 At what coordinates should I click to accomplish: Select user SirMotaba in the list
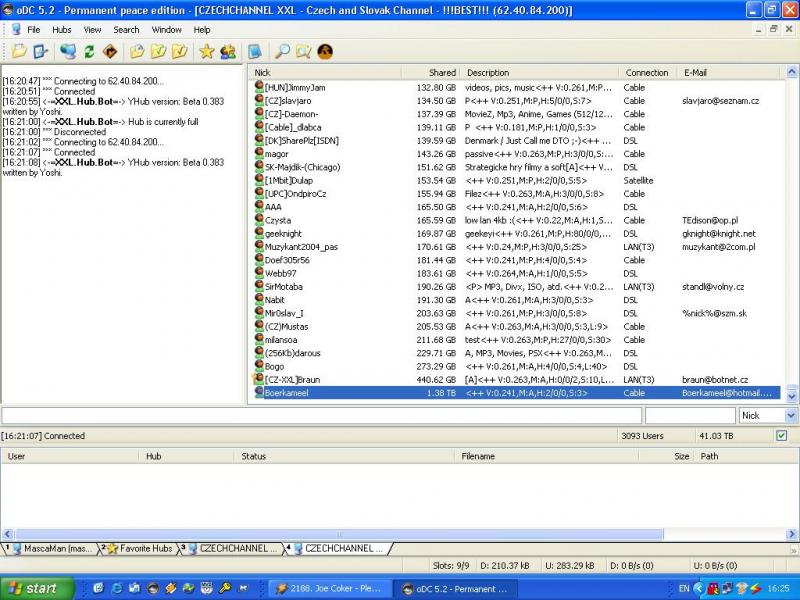pyautogui.click(x=284, y=286)
